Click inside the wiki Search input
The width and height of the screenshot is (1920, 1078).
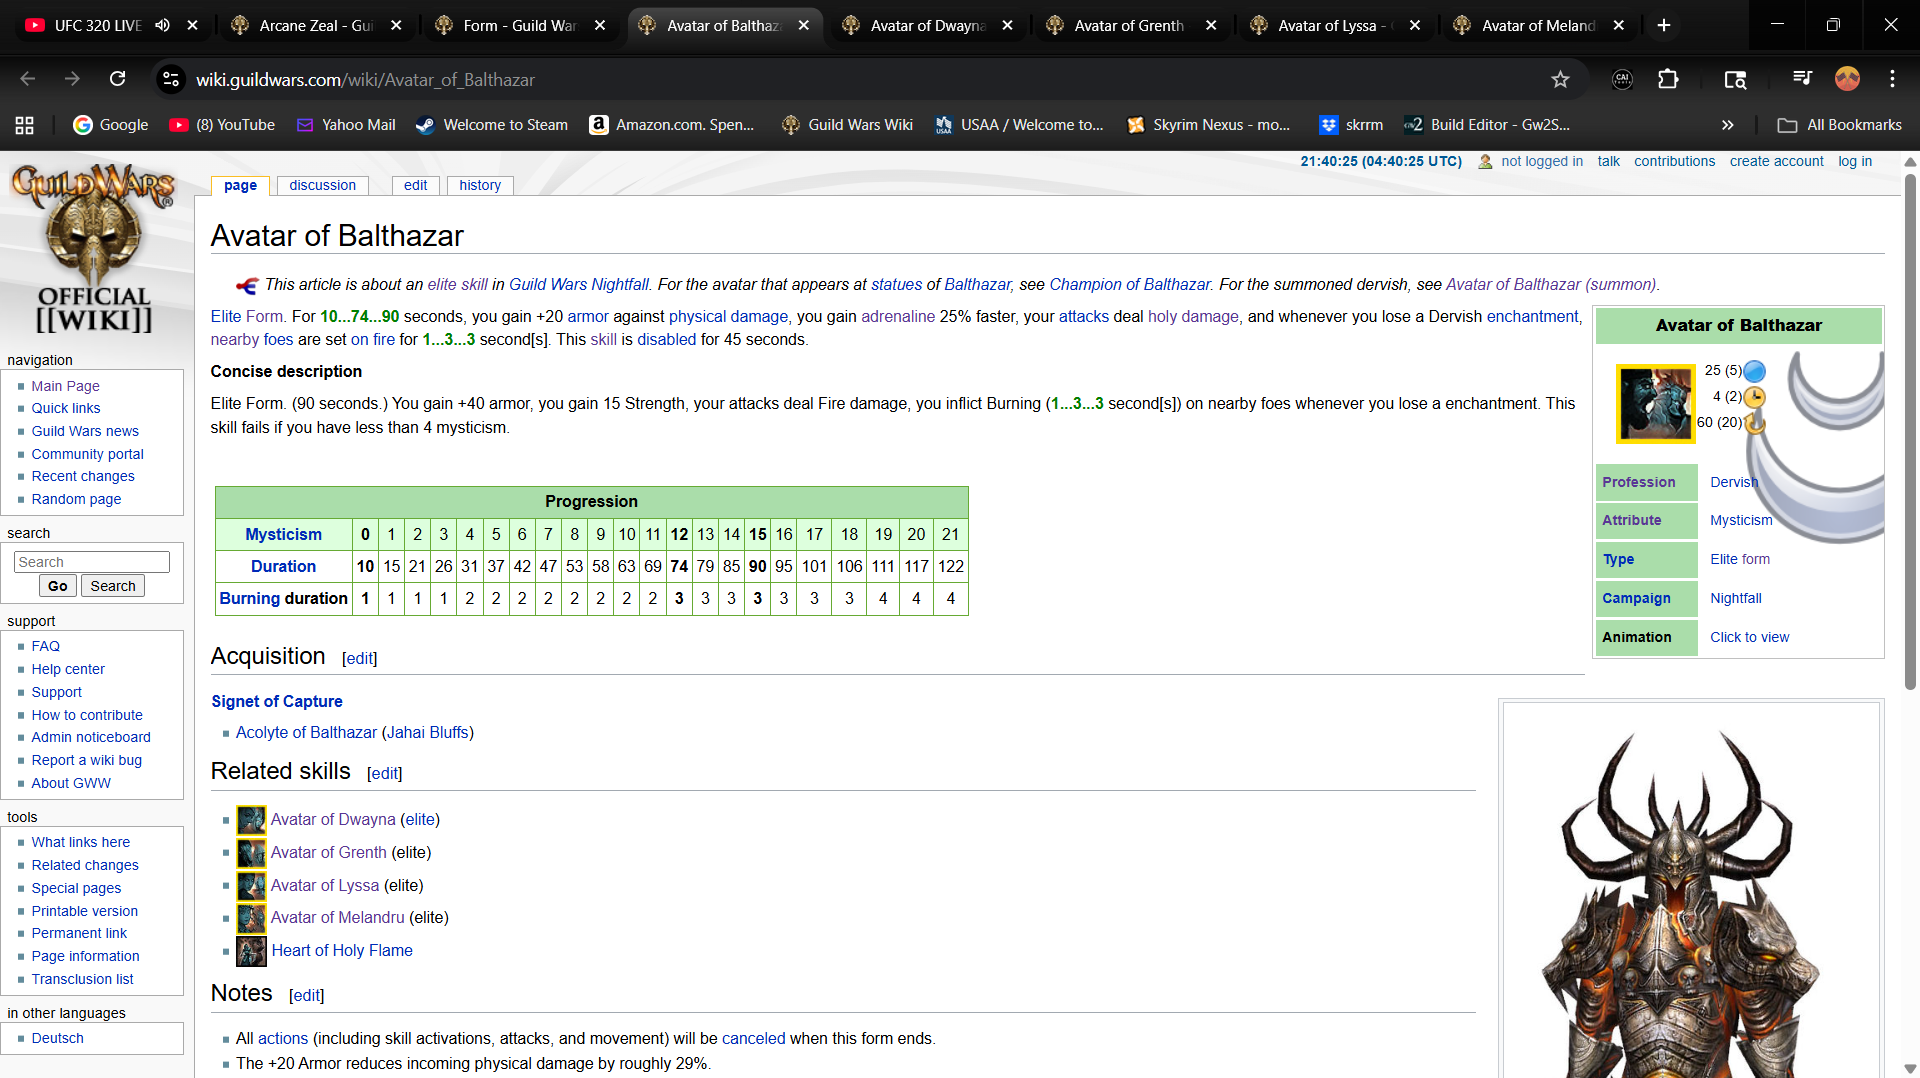(x=92, y=562)
